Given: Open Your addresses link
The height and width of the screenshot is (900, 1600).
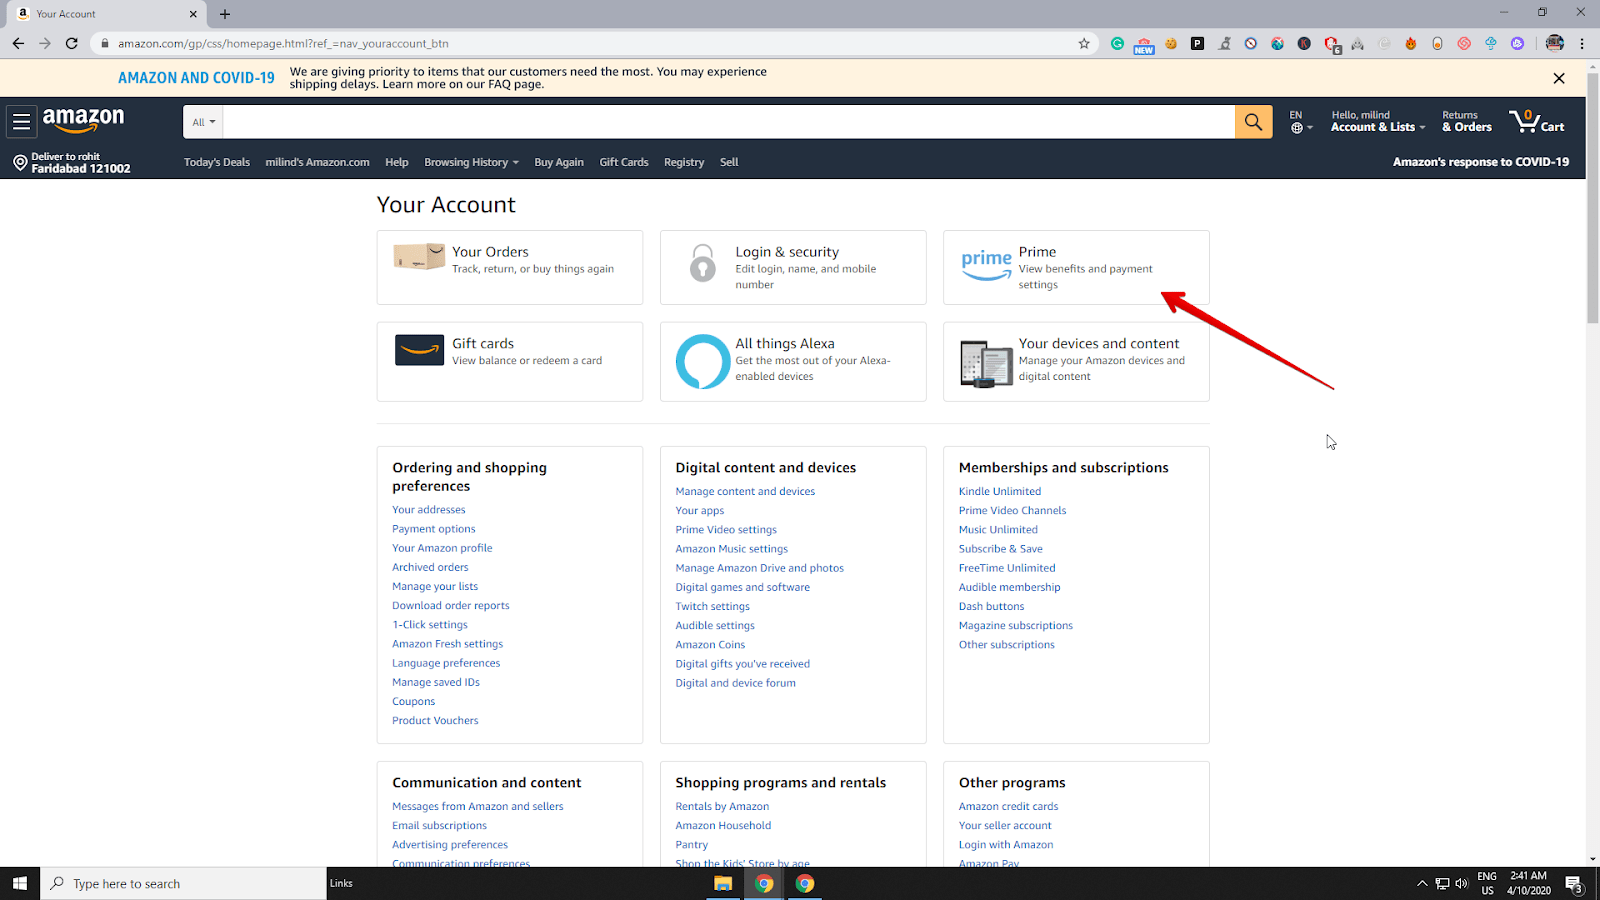Looking at the screenshot, I should pos(429,510).
